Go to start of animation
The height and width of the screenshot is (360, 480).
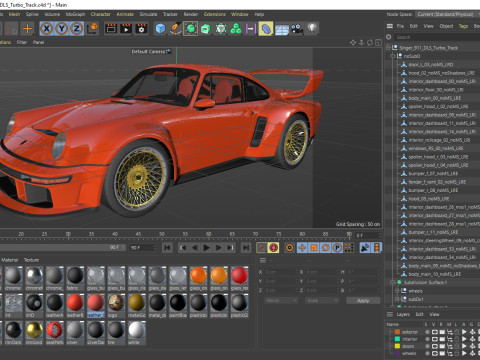tap(167, 248)
